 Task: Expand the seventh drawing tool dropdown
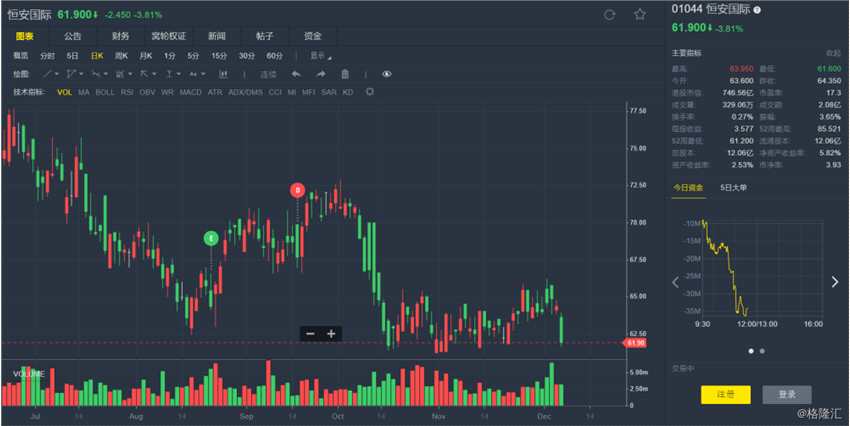(203, 74)
